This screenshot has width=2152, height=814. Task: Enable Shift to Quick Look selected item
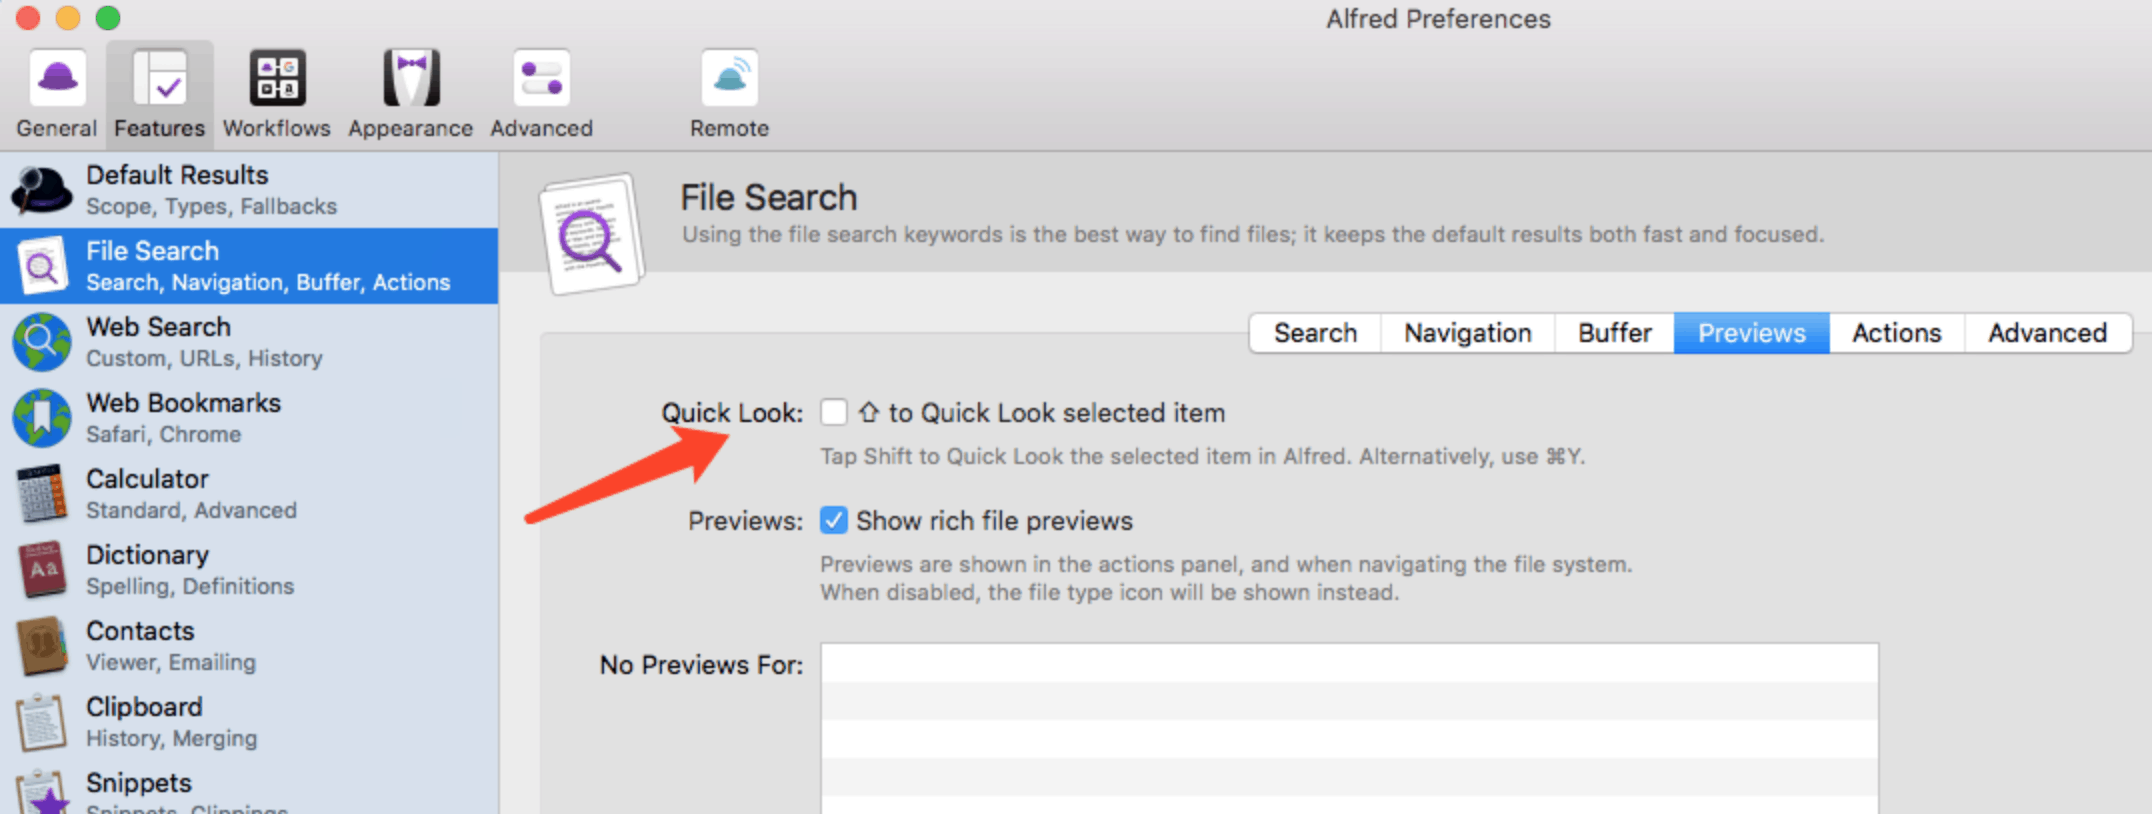click(834, 412)
